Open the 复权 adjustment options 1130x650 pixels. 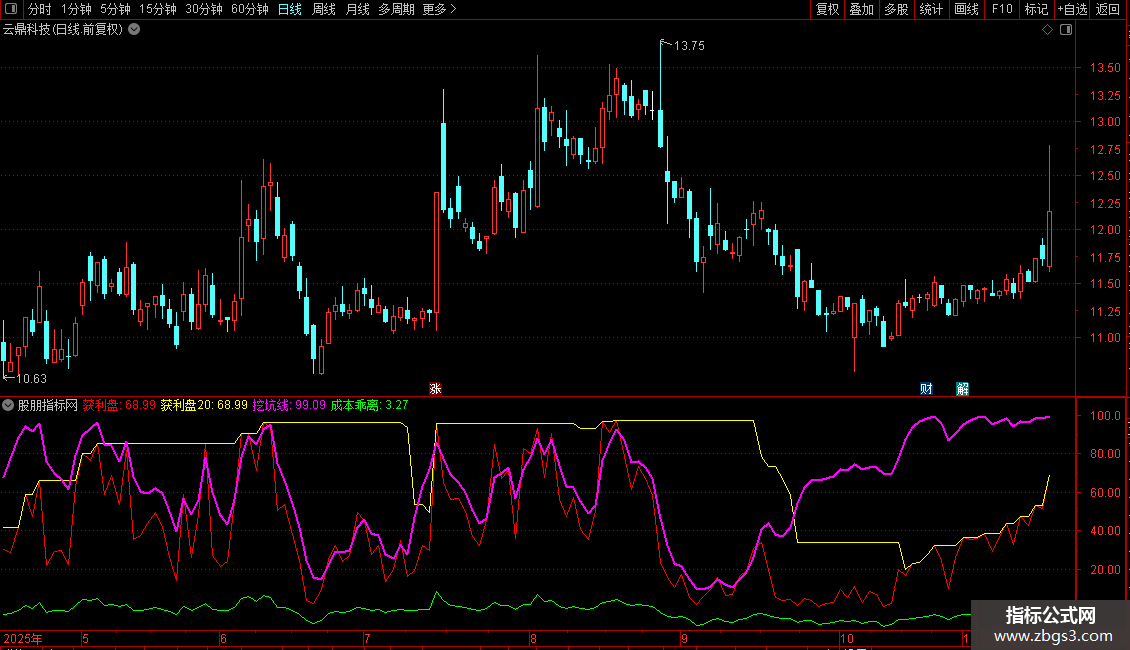pyautogui.click(x=827, y=10)
